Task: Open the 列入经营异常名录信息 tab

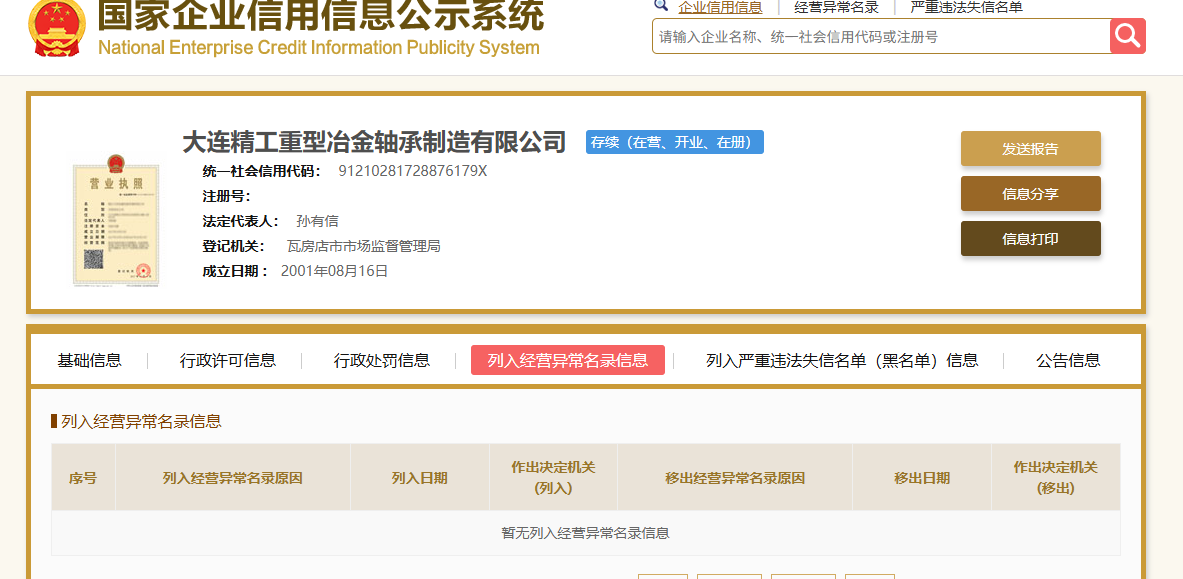Action: [567, 360]
